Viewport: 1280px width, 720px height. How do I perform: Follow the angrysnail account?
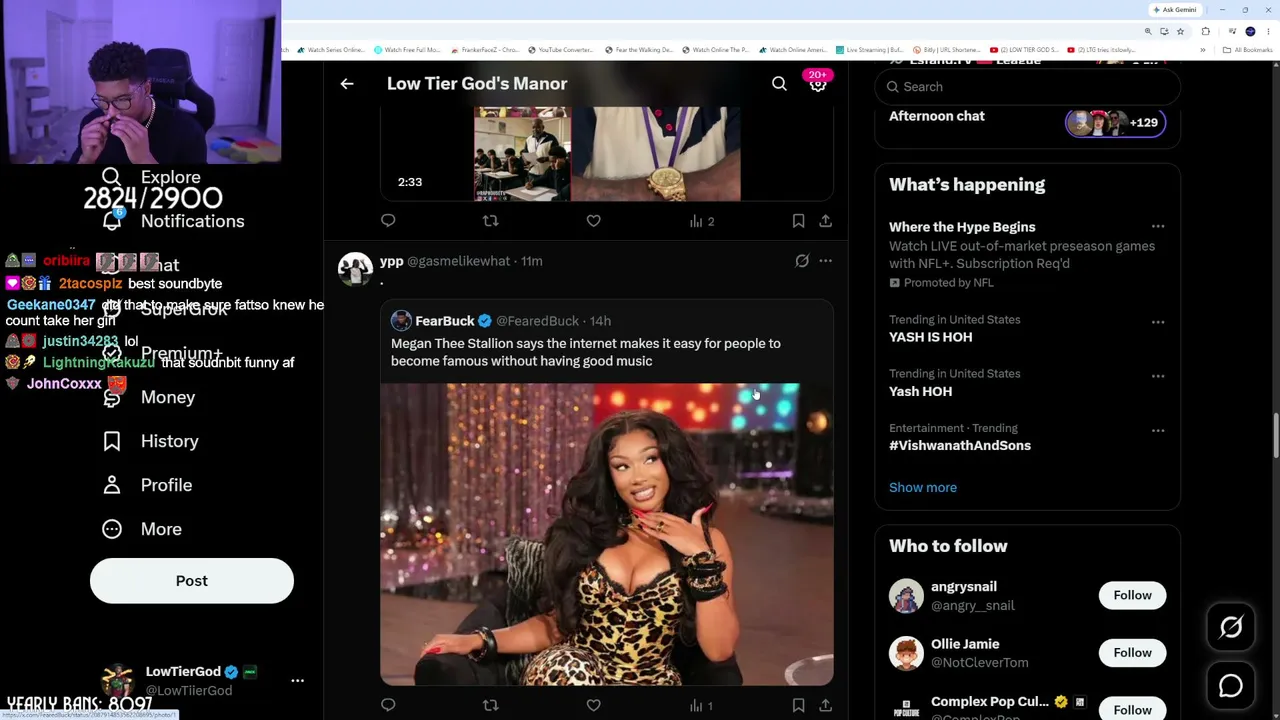[x=1132, y=595]
